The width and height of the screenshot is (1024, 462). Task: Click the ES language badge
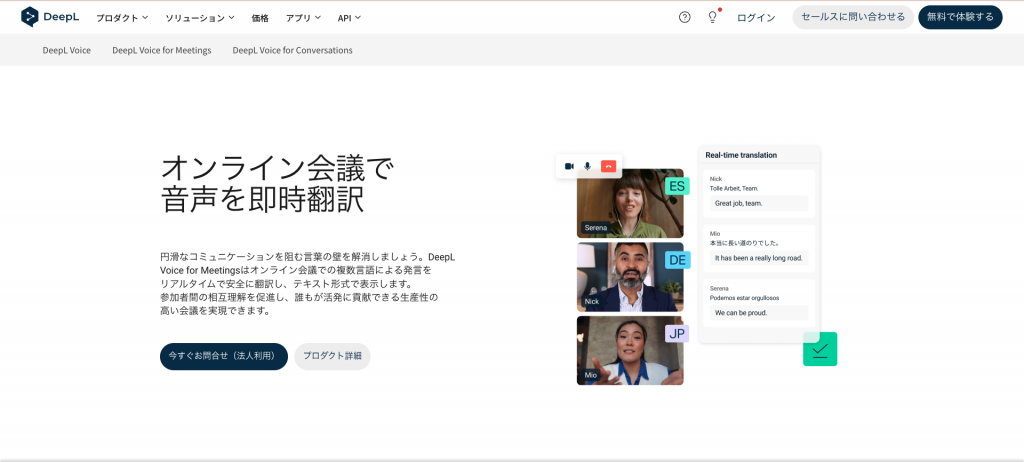pos(677,186)
